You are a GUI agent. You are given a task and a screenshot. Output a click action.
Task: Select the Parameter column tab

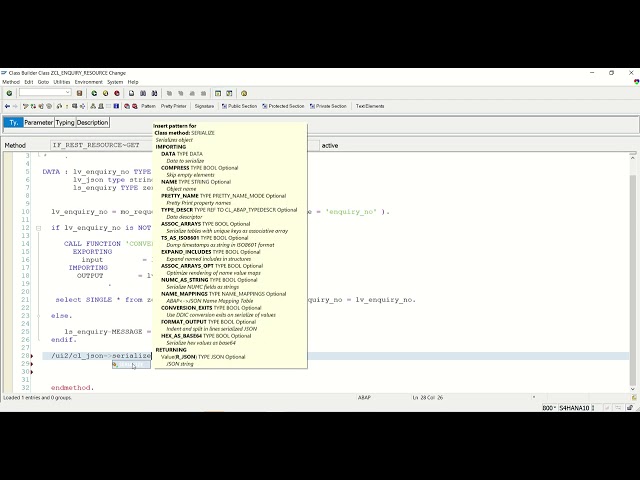click(x=39, y=122)
